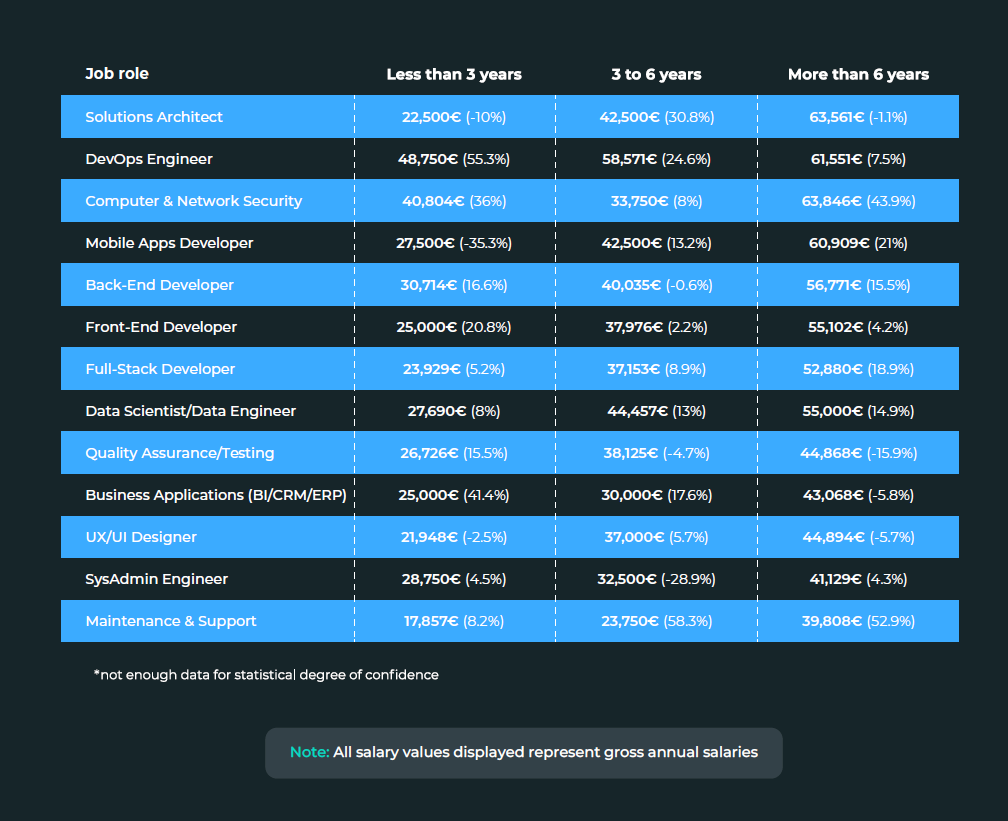Select the Back-End Developer row label

159,285
